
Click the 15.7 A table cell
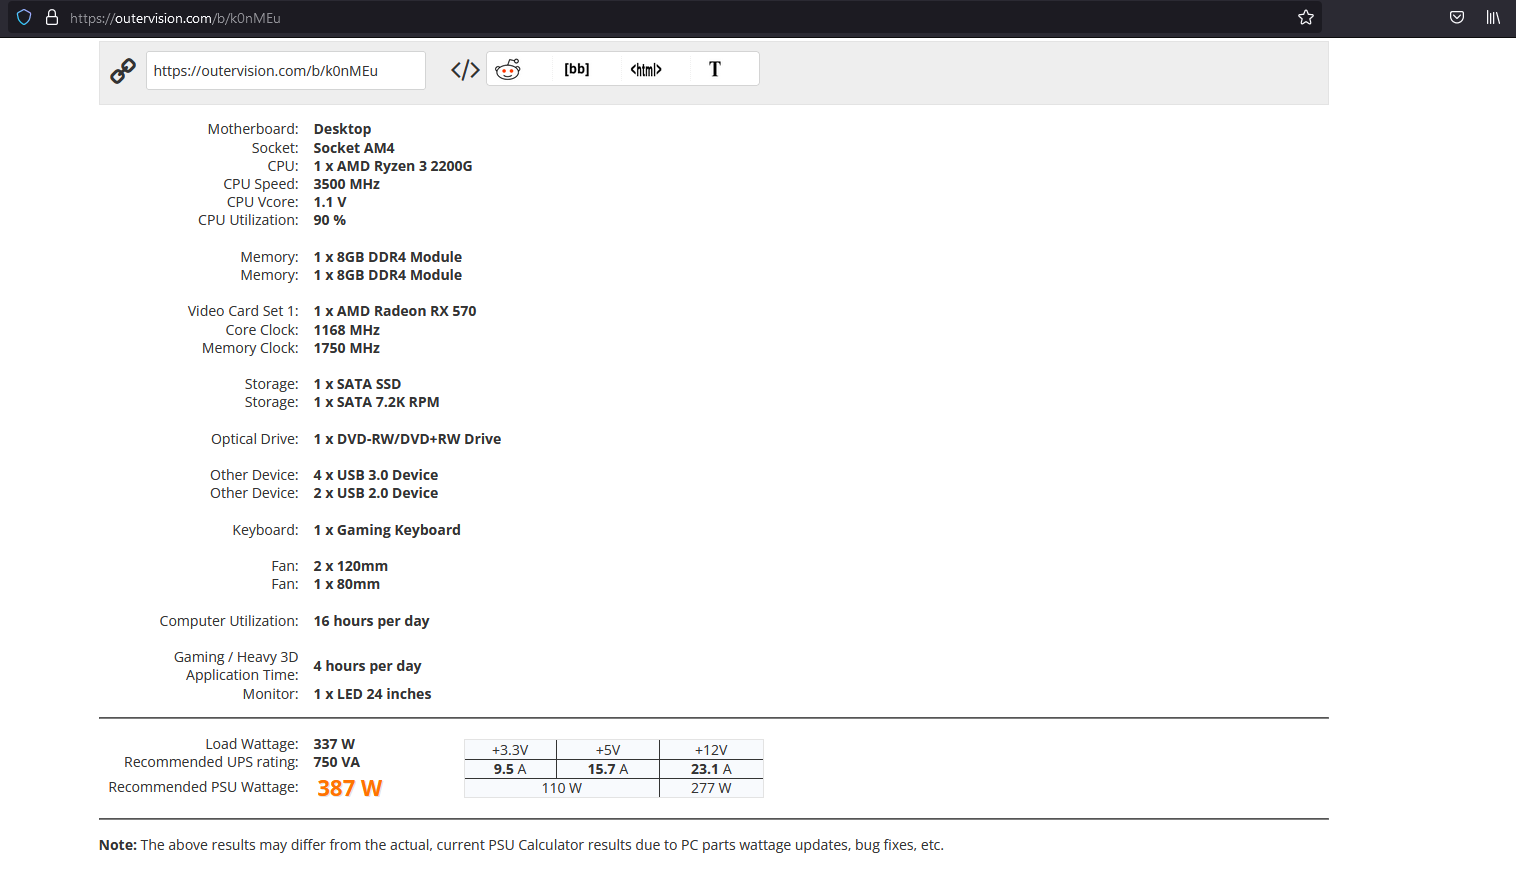click(x=608, y=769)
